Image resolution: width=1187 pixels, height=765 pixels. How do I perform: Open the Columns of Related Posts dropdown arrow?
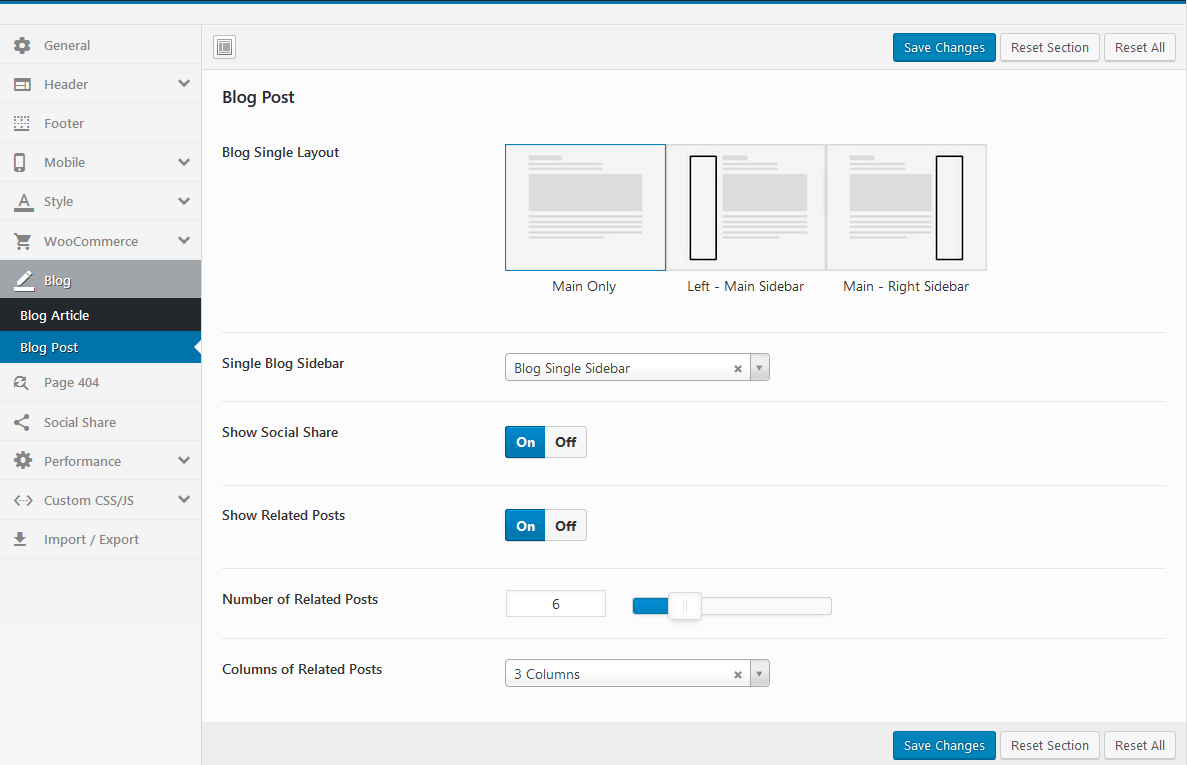click(x=759, y=673)
